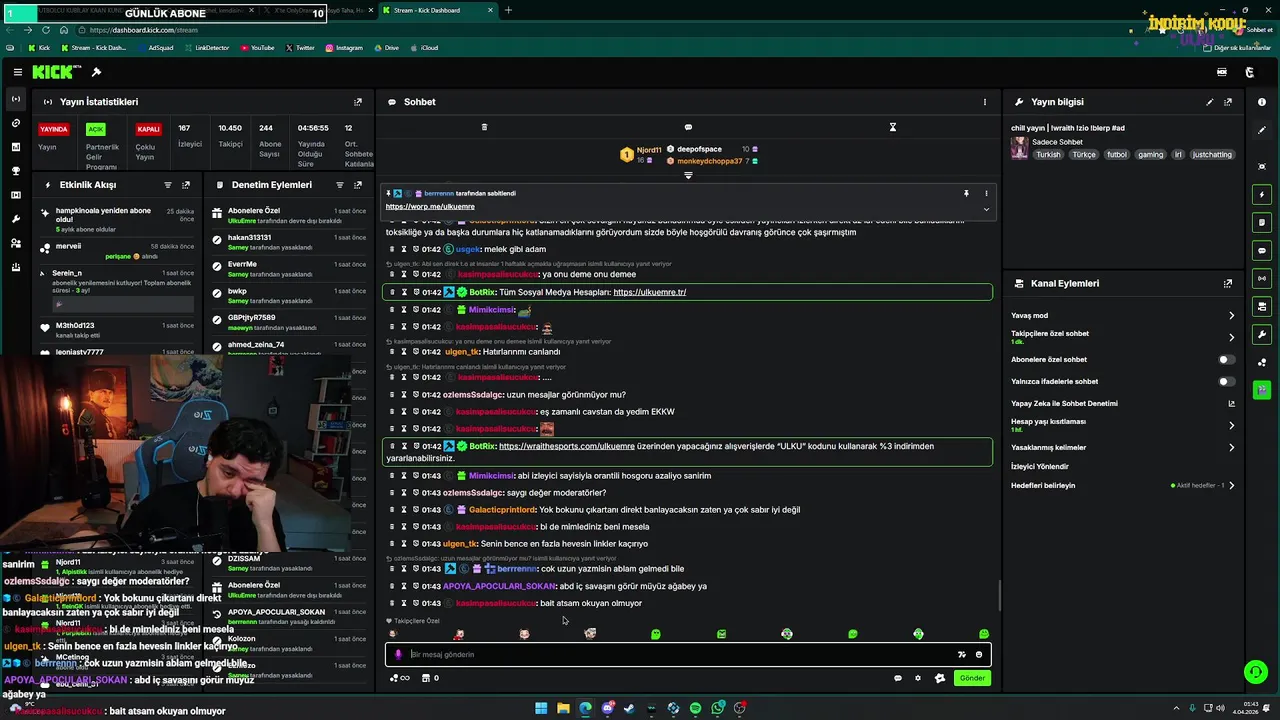Open wraithesports.com/ulkuemre link in chat
The width and height of the screenshot is (1280, 720).
[x=567, y=446]
